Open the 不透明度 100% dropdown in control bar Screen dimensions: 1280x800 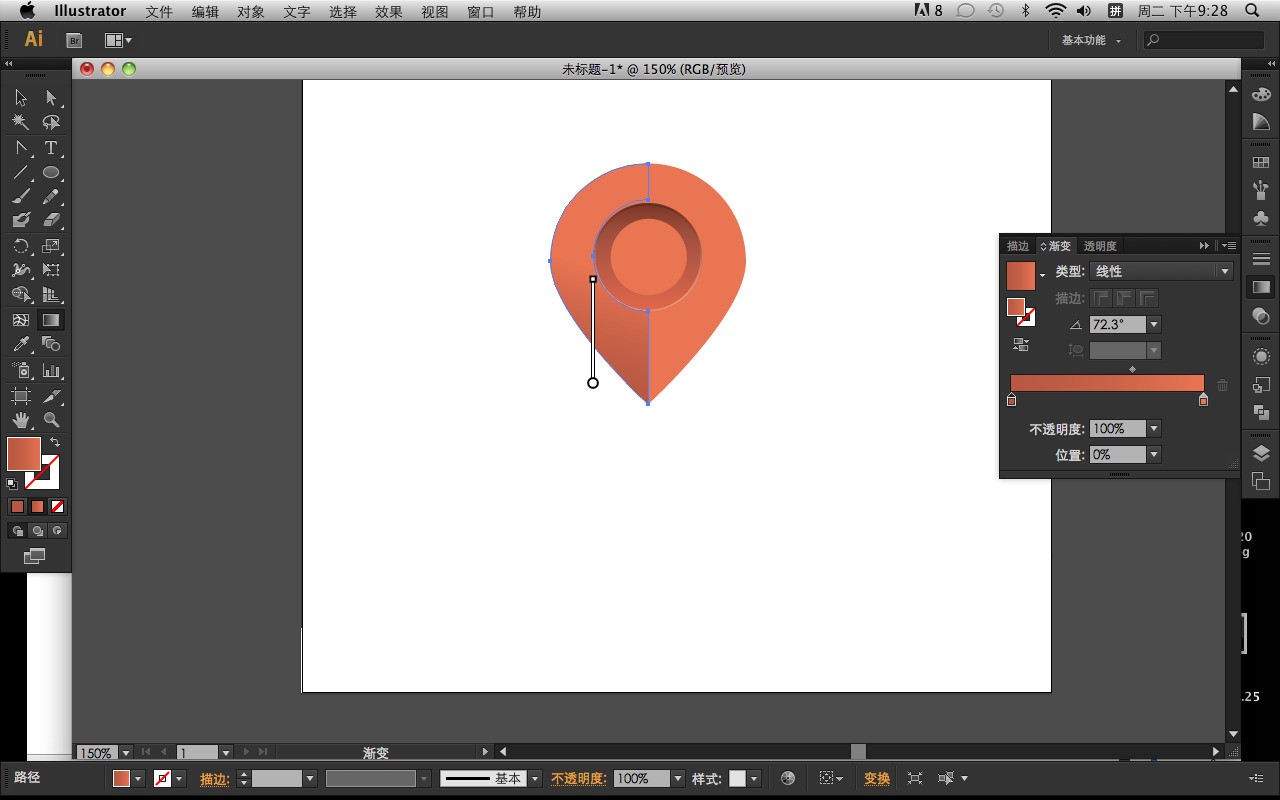[678, 778]
